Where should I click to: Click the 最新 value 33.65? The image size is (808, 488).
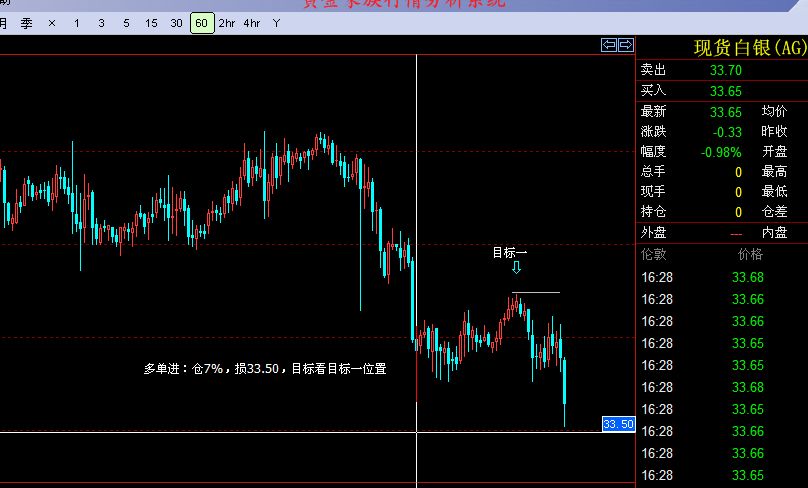point(726,112)
